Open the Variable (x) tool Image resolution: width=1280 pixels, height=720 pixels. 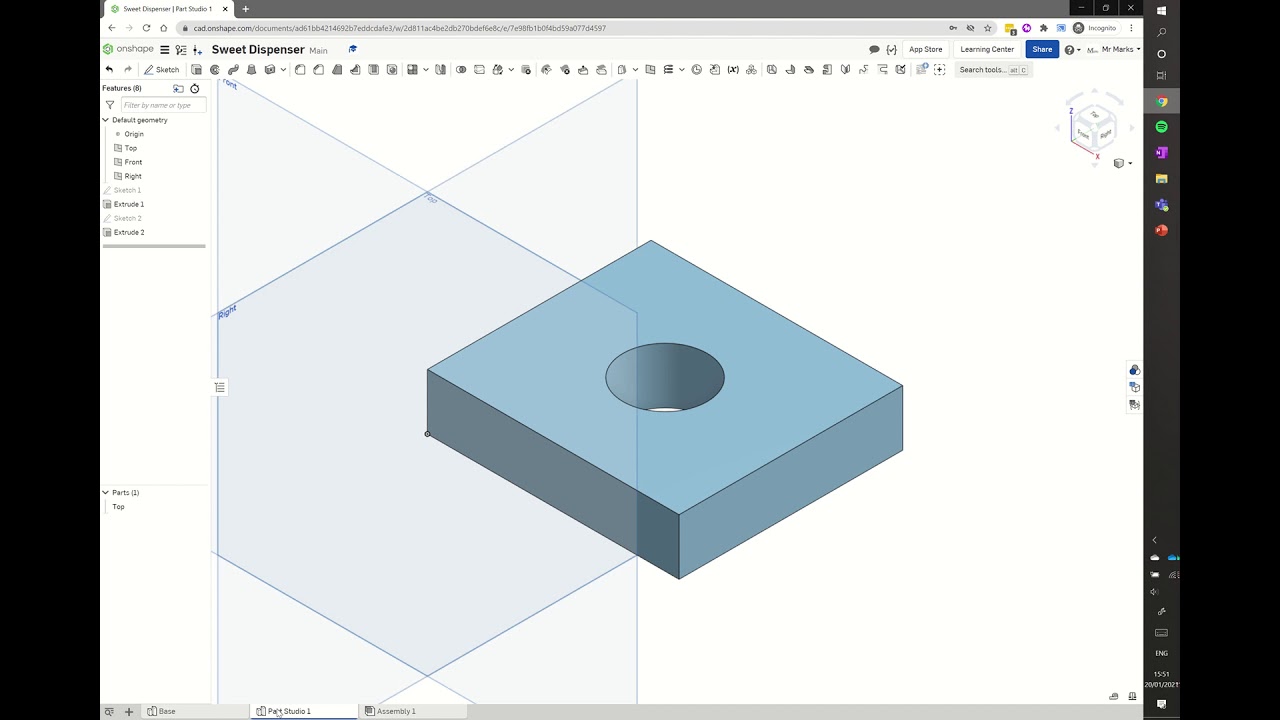click(733, 70)
